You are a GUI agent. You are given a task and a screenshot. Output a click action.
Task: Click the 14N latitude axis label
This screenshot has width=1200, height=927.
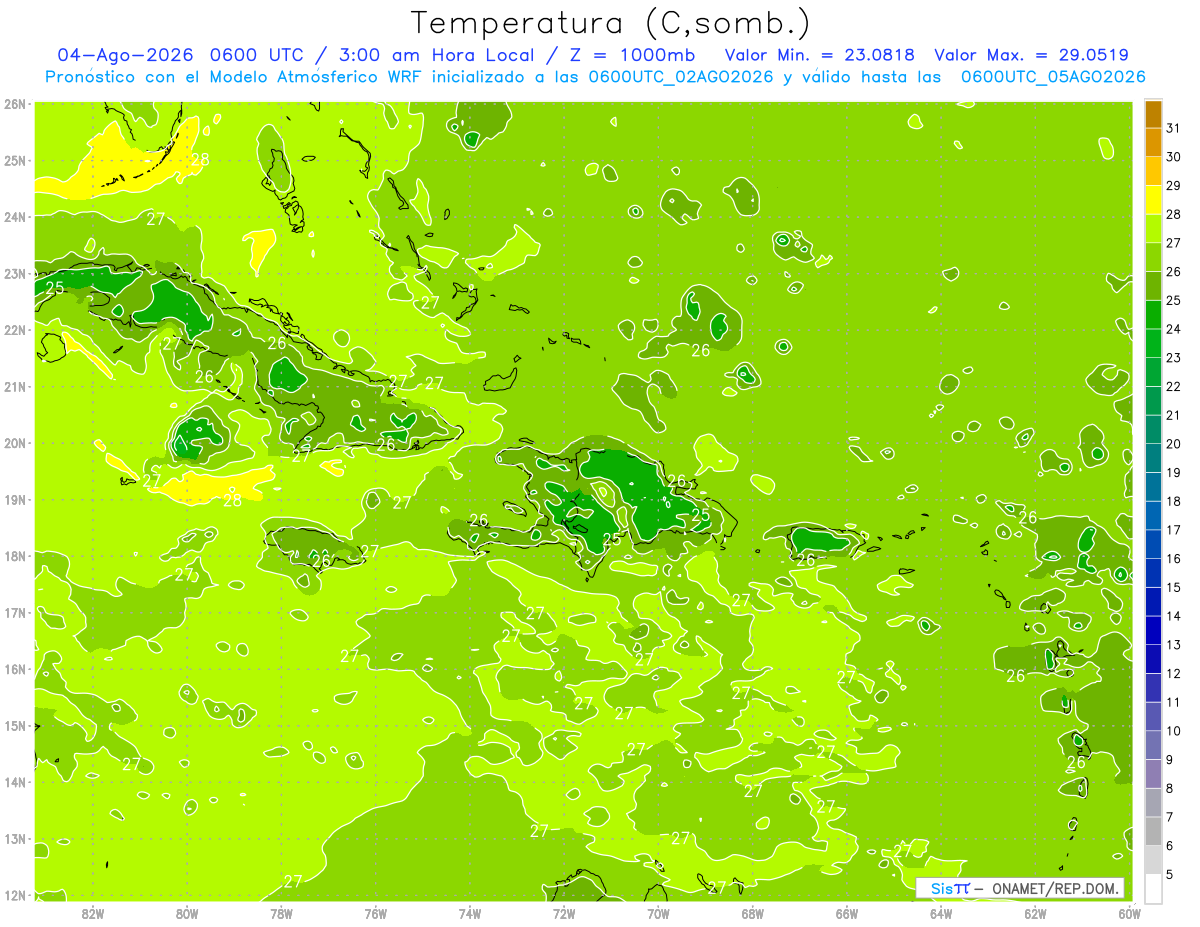[x=15, y=782]
